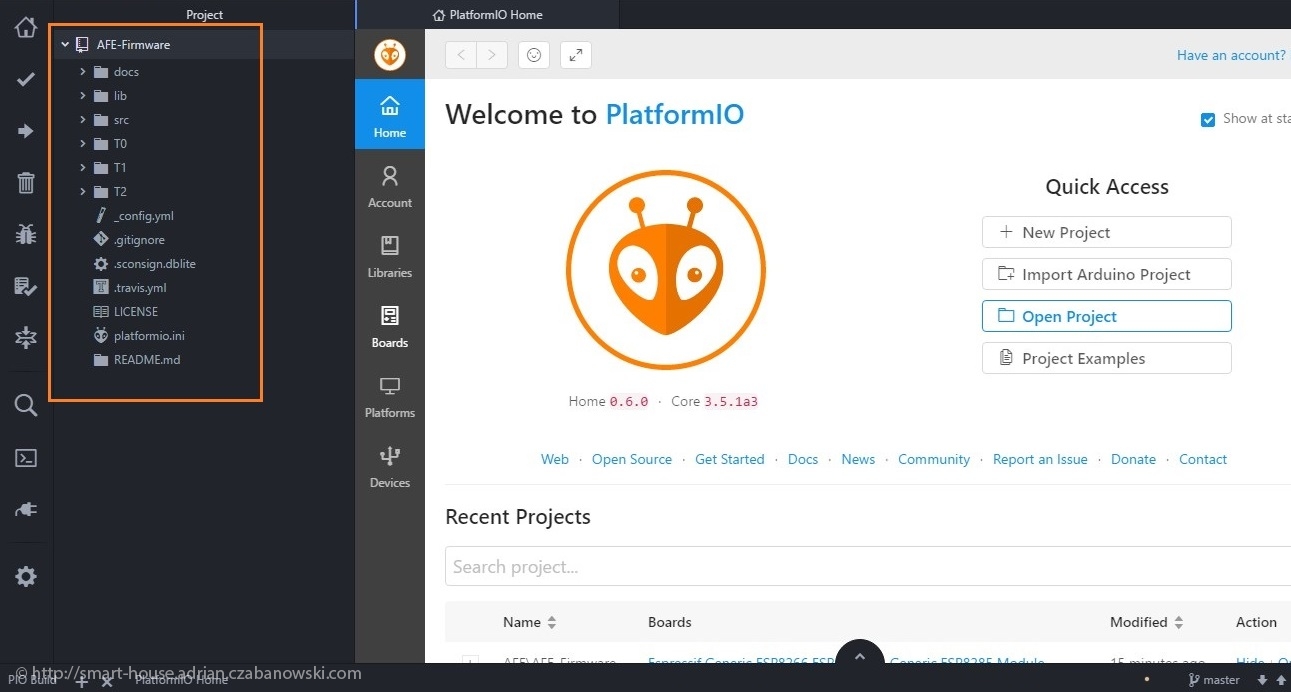
Task: Open LICENSE file
Action: tap(136, 312)
